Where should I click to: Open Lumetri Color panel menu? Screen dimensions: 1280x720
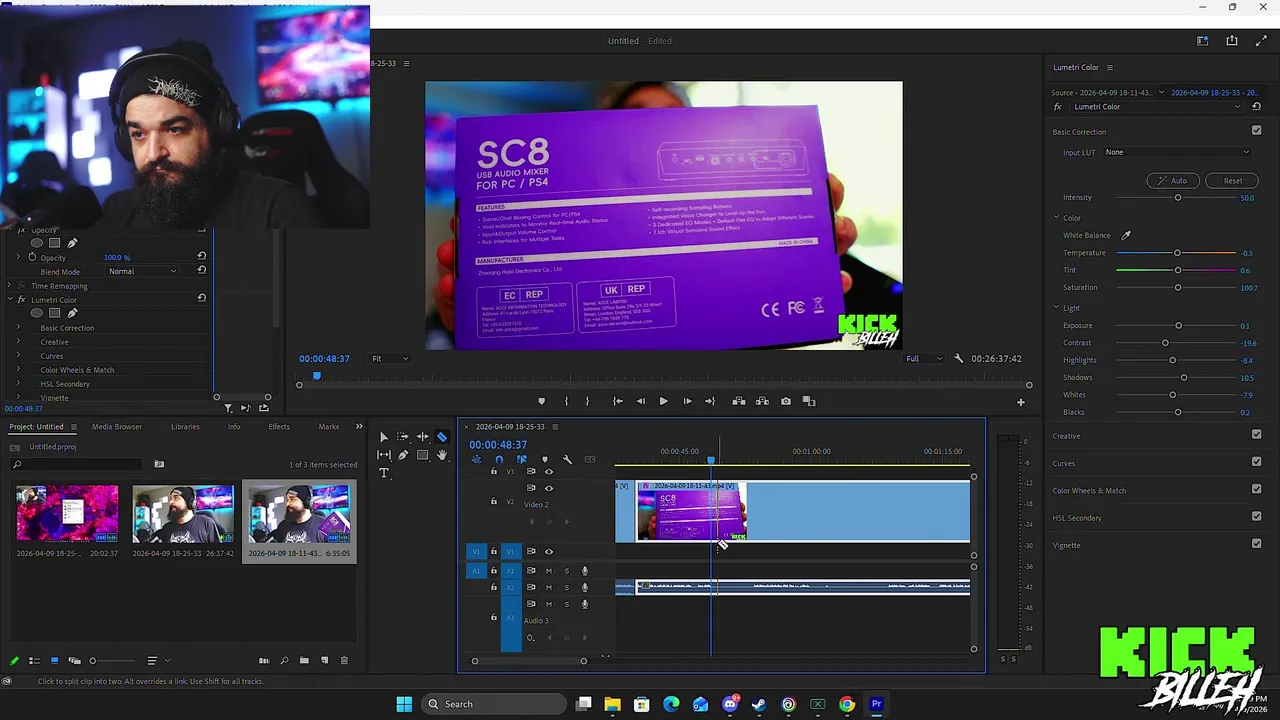point(1109,67)
